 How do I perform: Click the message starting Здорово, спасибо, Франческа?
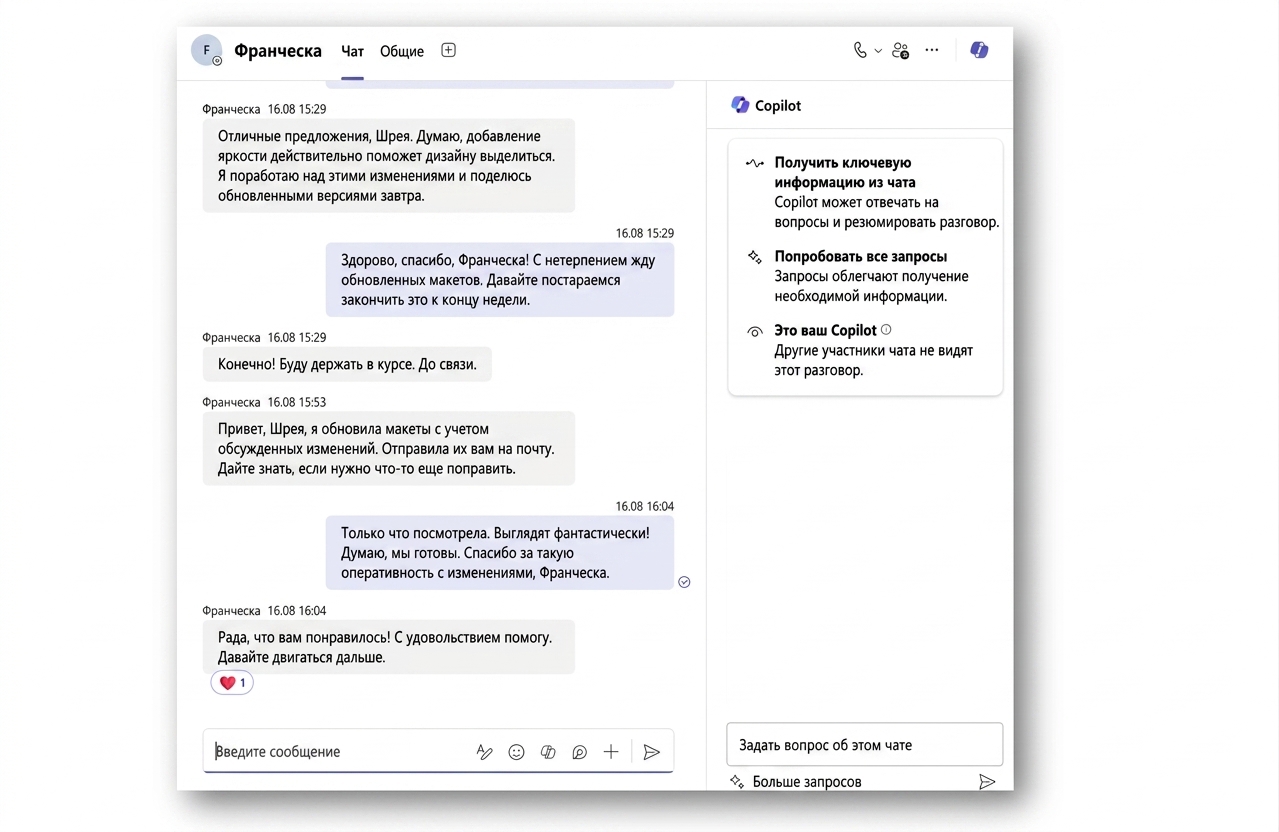(500, 280)
